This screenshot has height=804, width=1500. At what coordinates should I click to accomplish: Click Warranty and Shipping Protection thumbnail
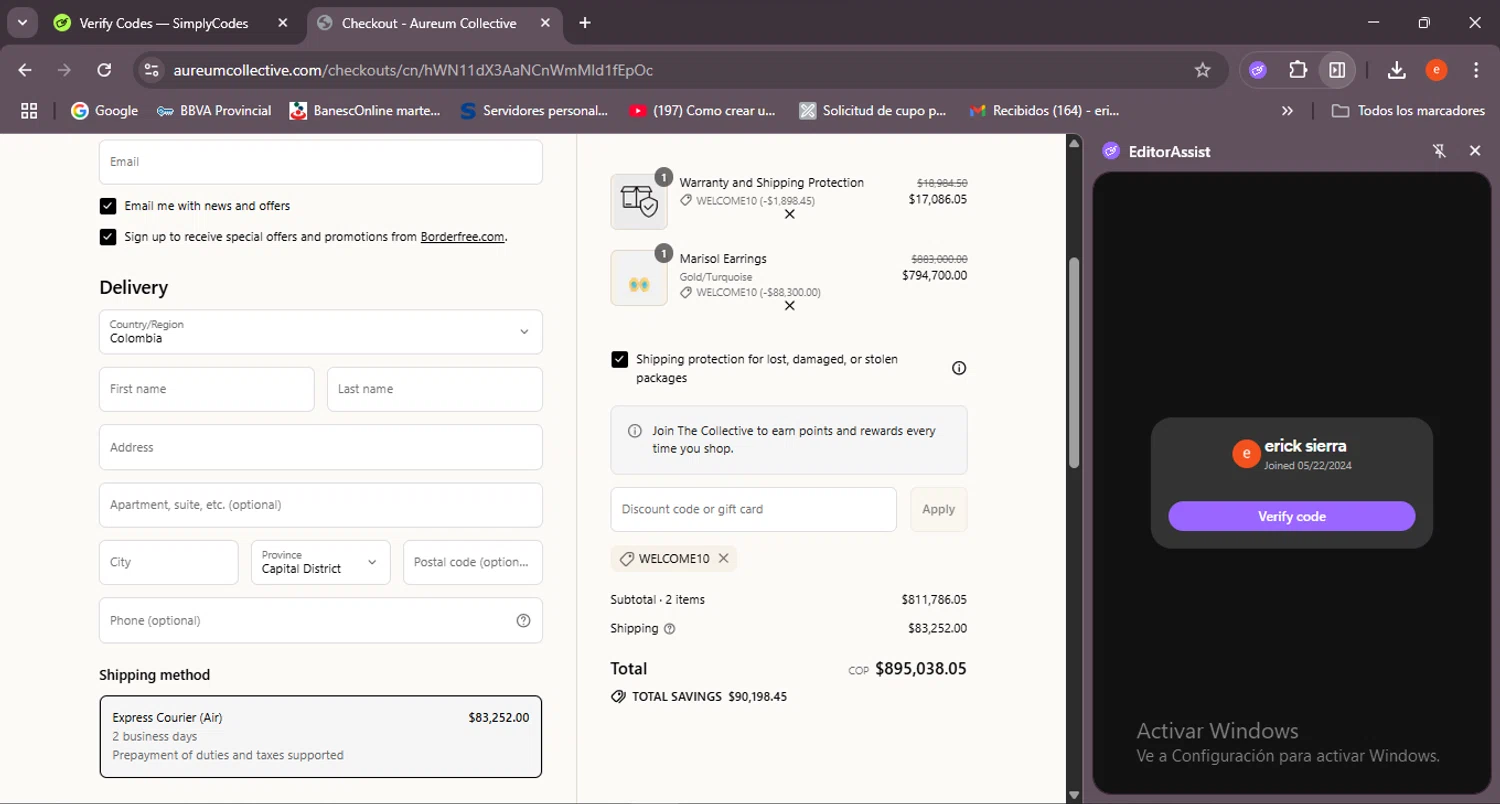[x=639, y=201]
